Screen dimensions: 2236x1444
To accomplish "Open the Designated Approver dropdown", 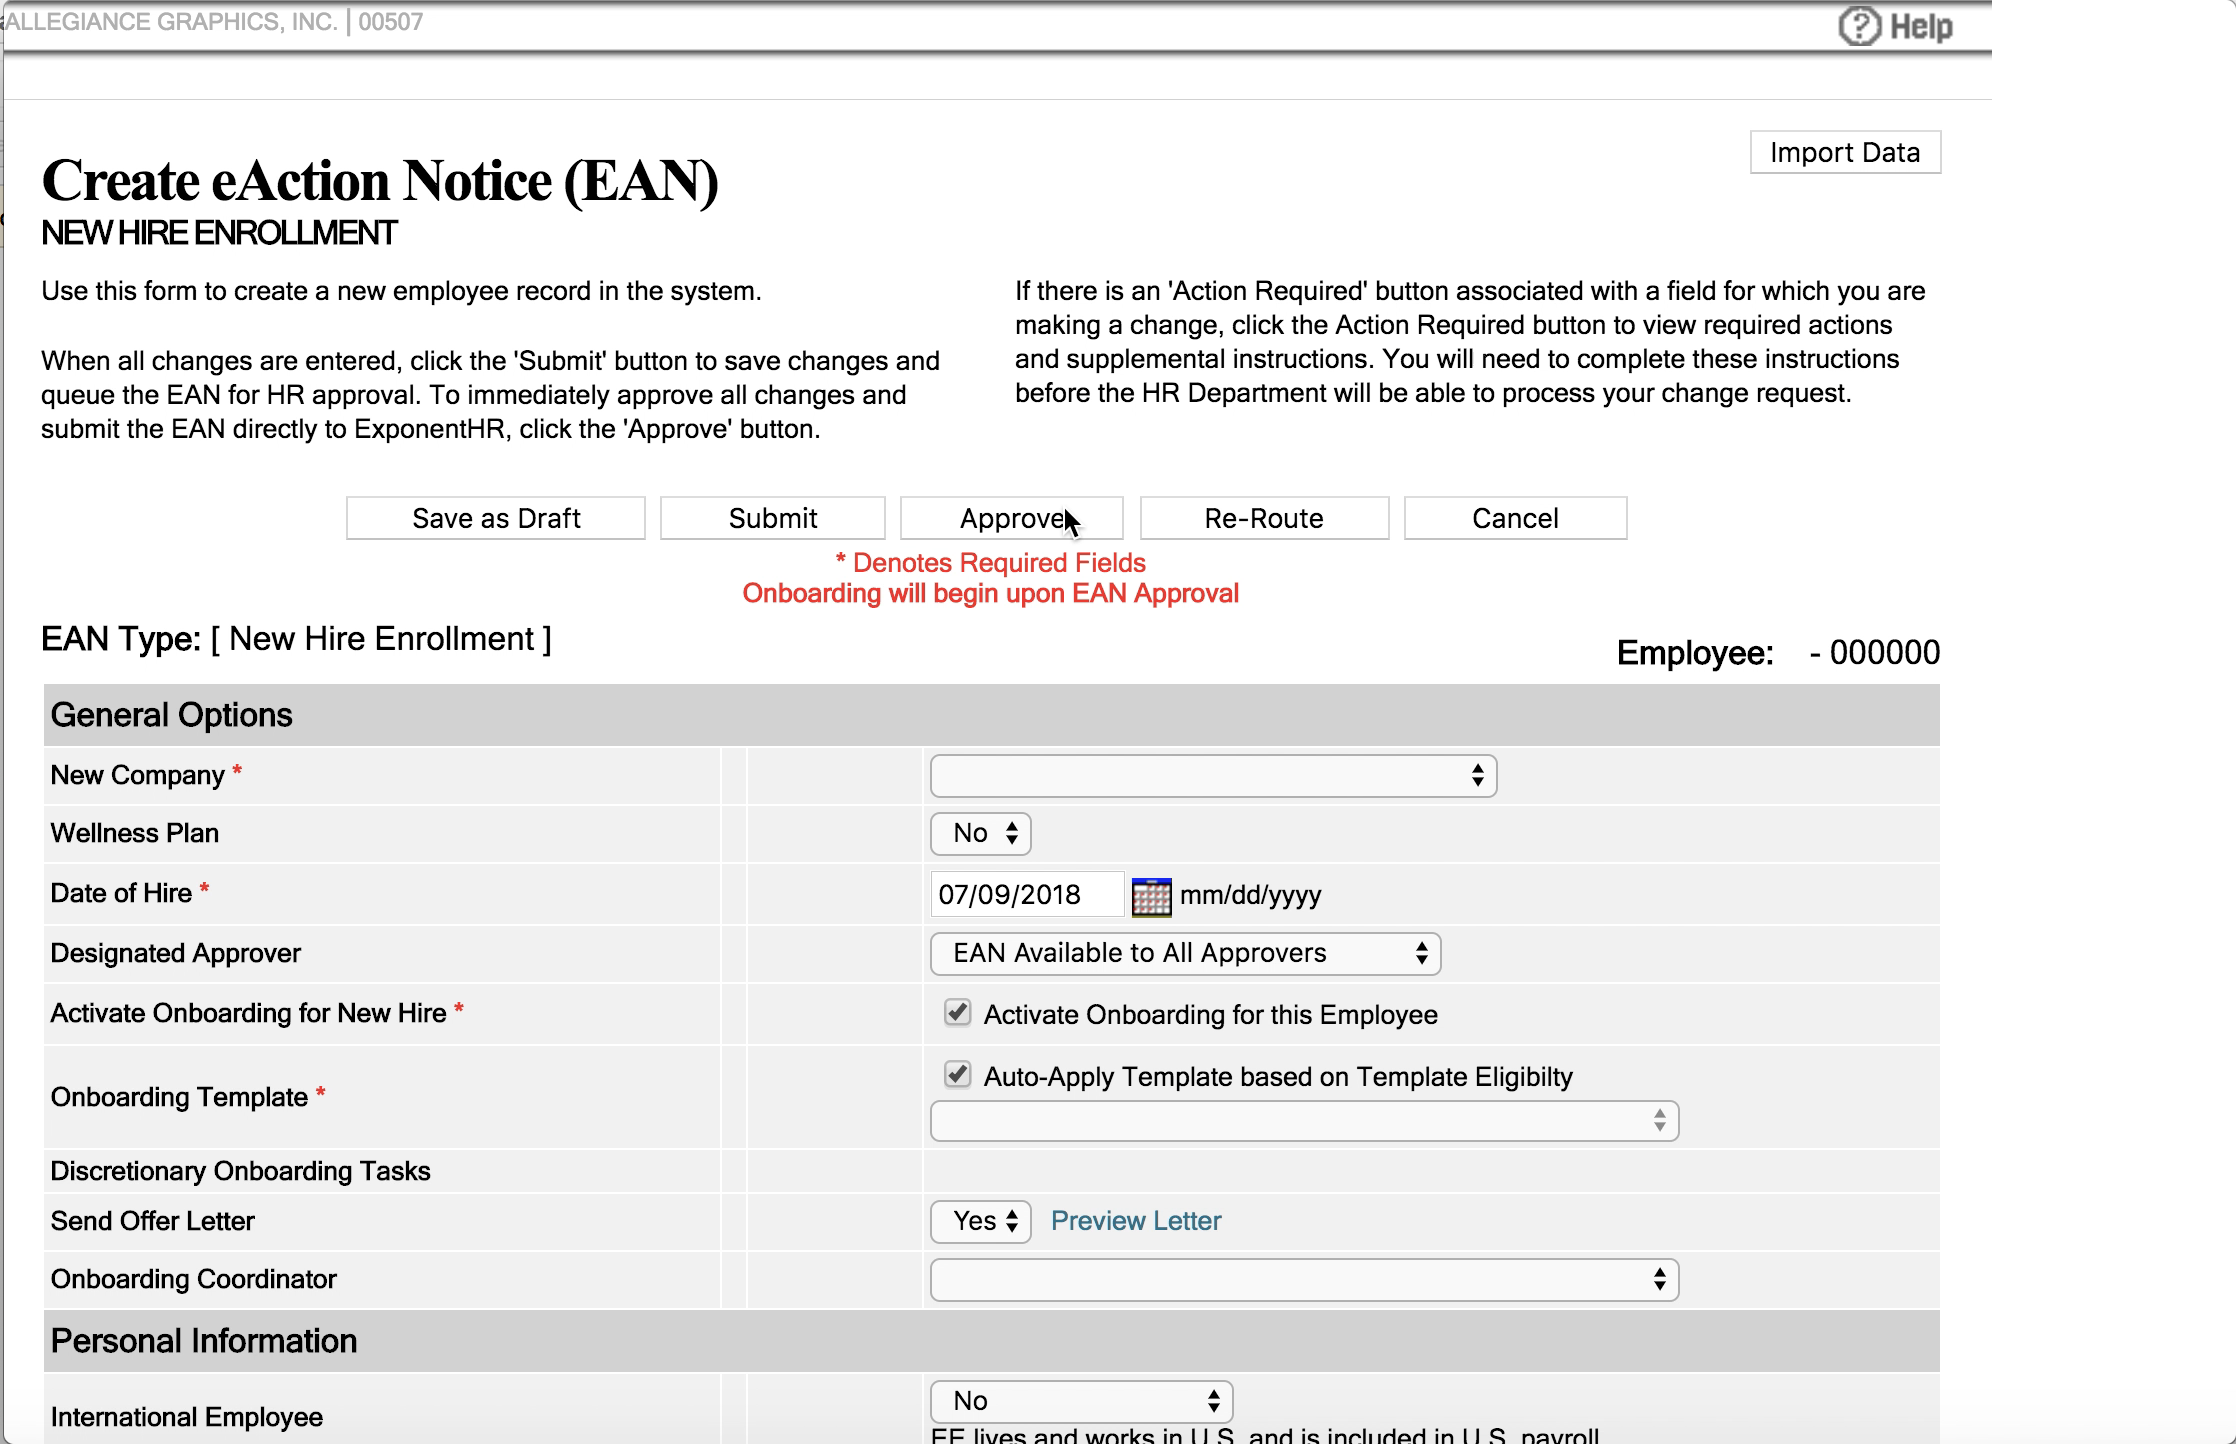I will click(x=1185, y=954).
